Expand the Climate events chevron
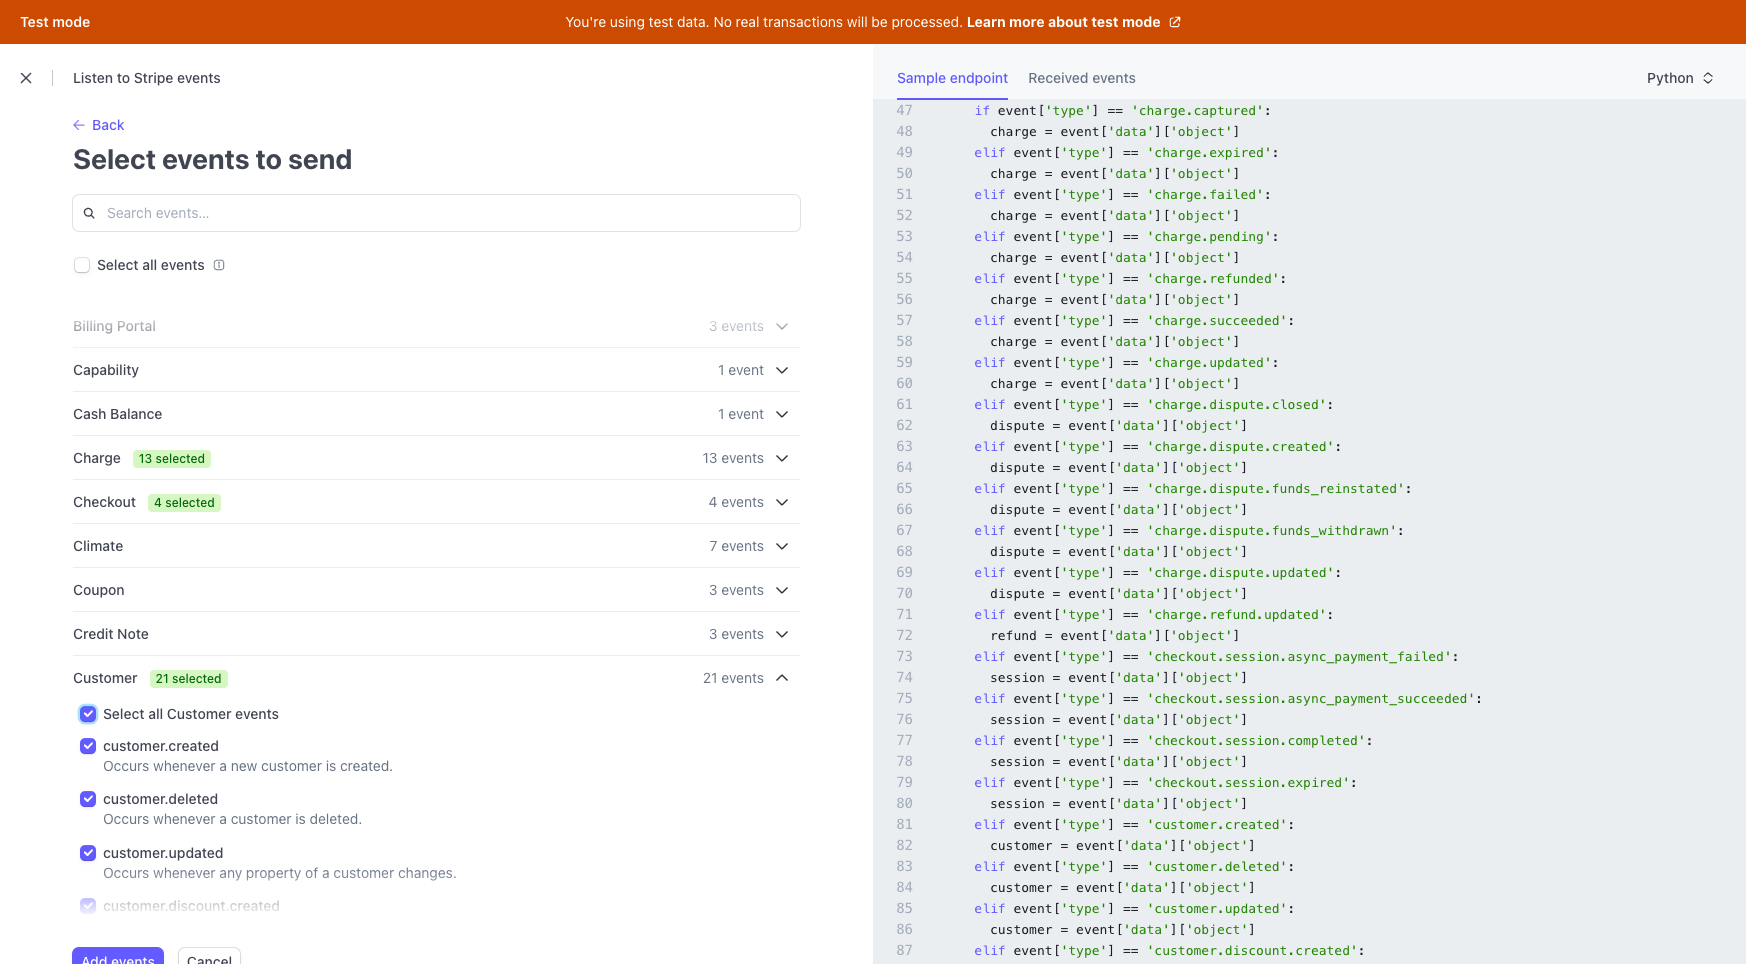 click(x=782, y=546)
